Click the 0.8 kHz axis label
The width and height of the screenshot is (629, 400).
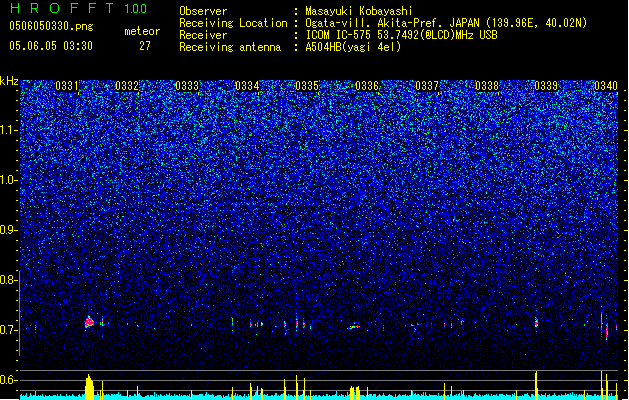pos(8,280)
